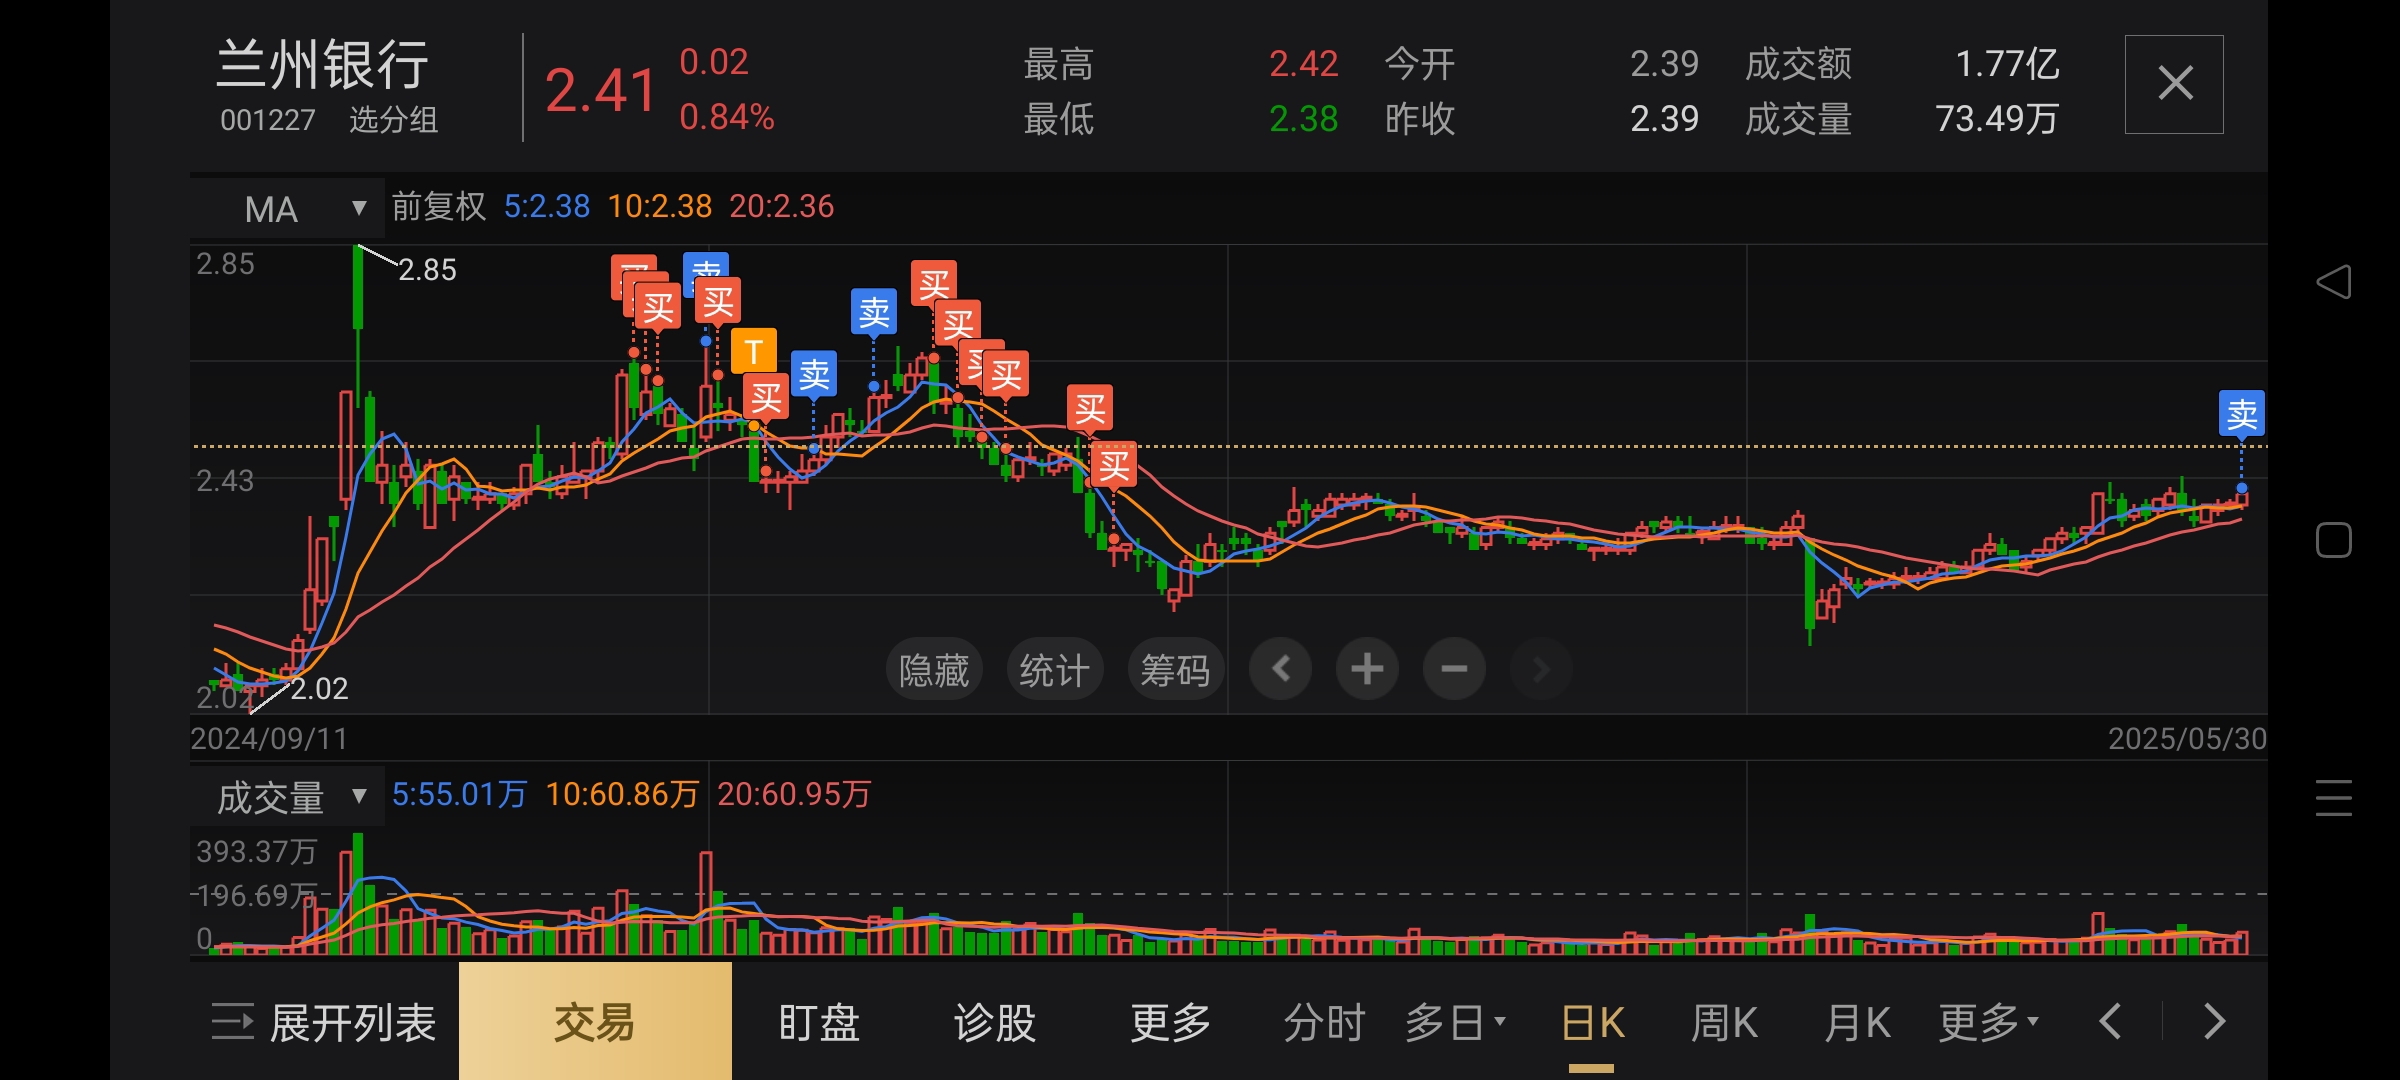Open the MA indicator dropdown

pyautogui.click(x=287, y=208)
